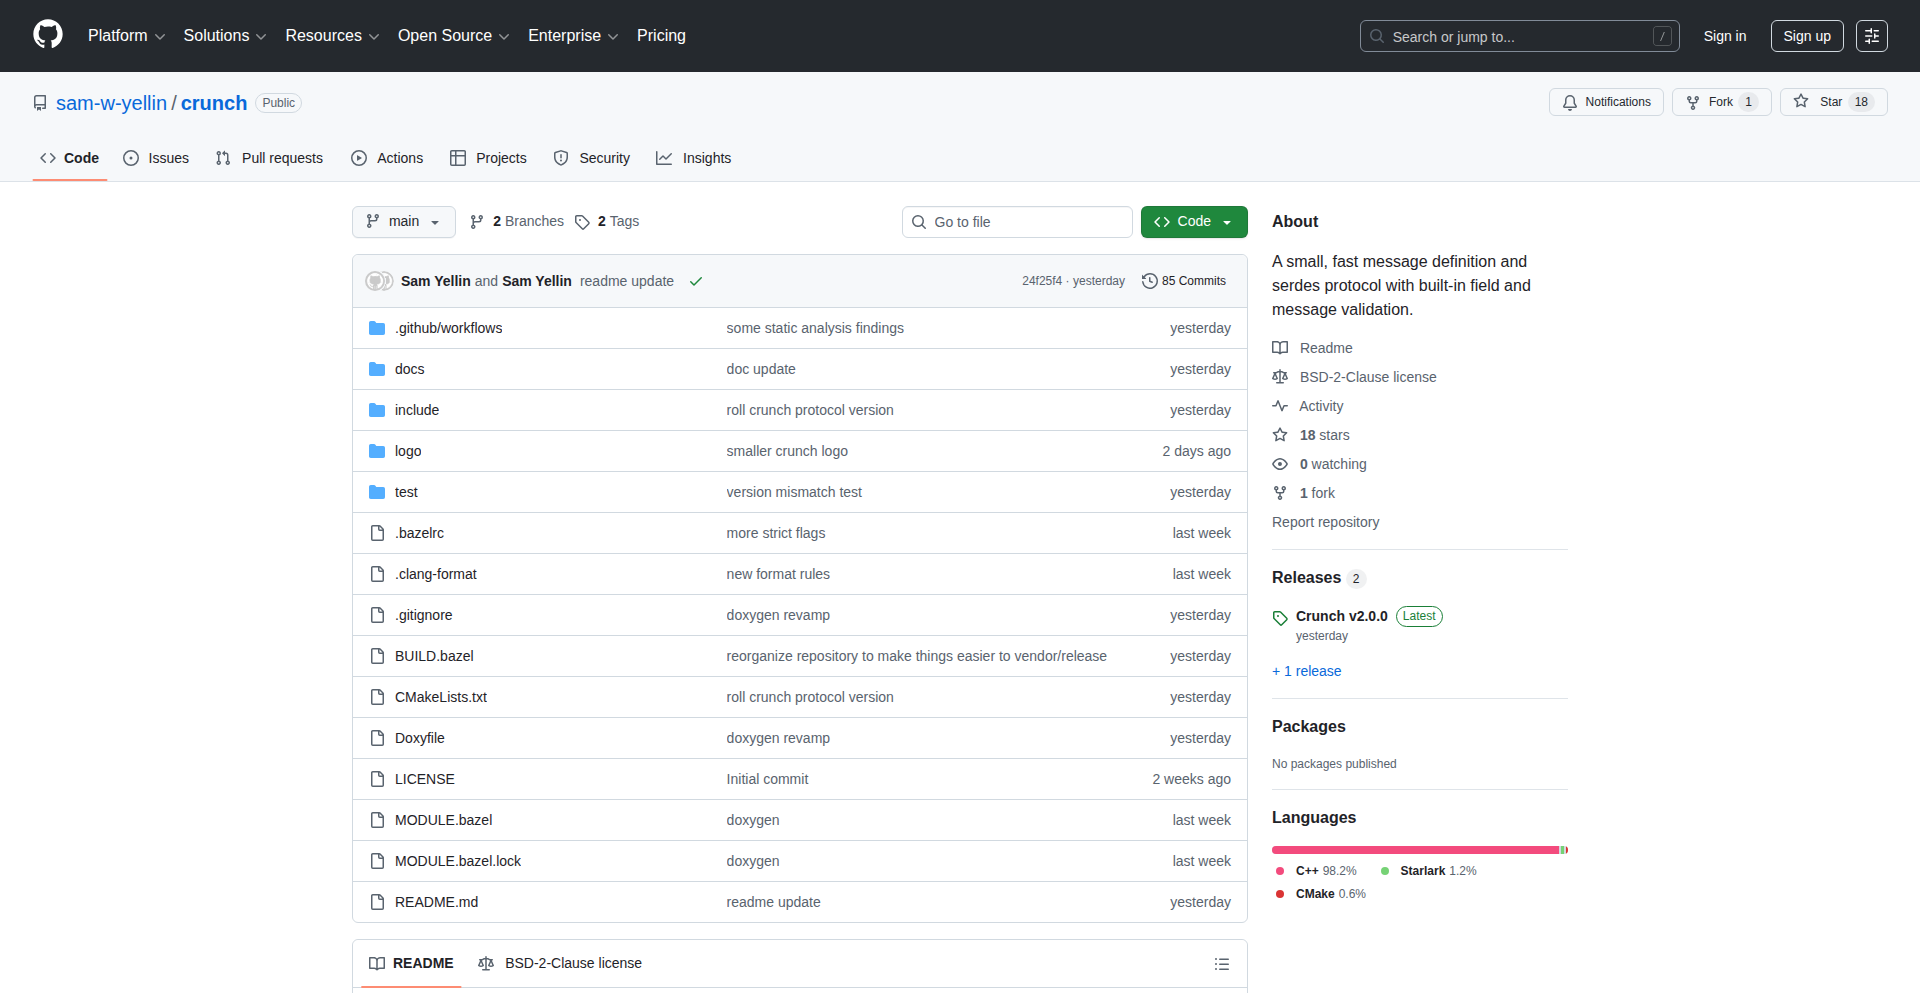
Task: Open the Open Source menu
Action: (x=453, y=36)
